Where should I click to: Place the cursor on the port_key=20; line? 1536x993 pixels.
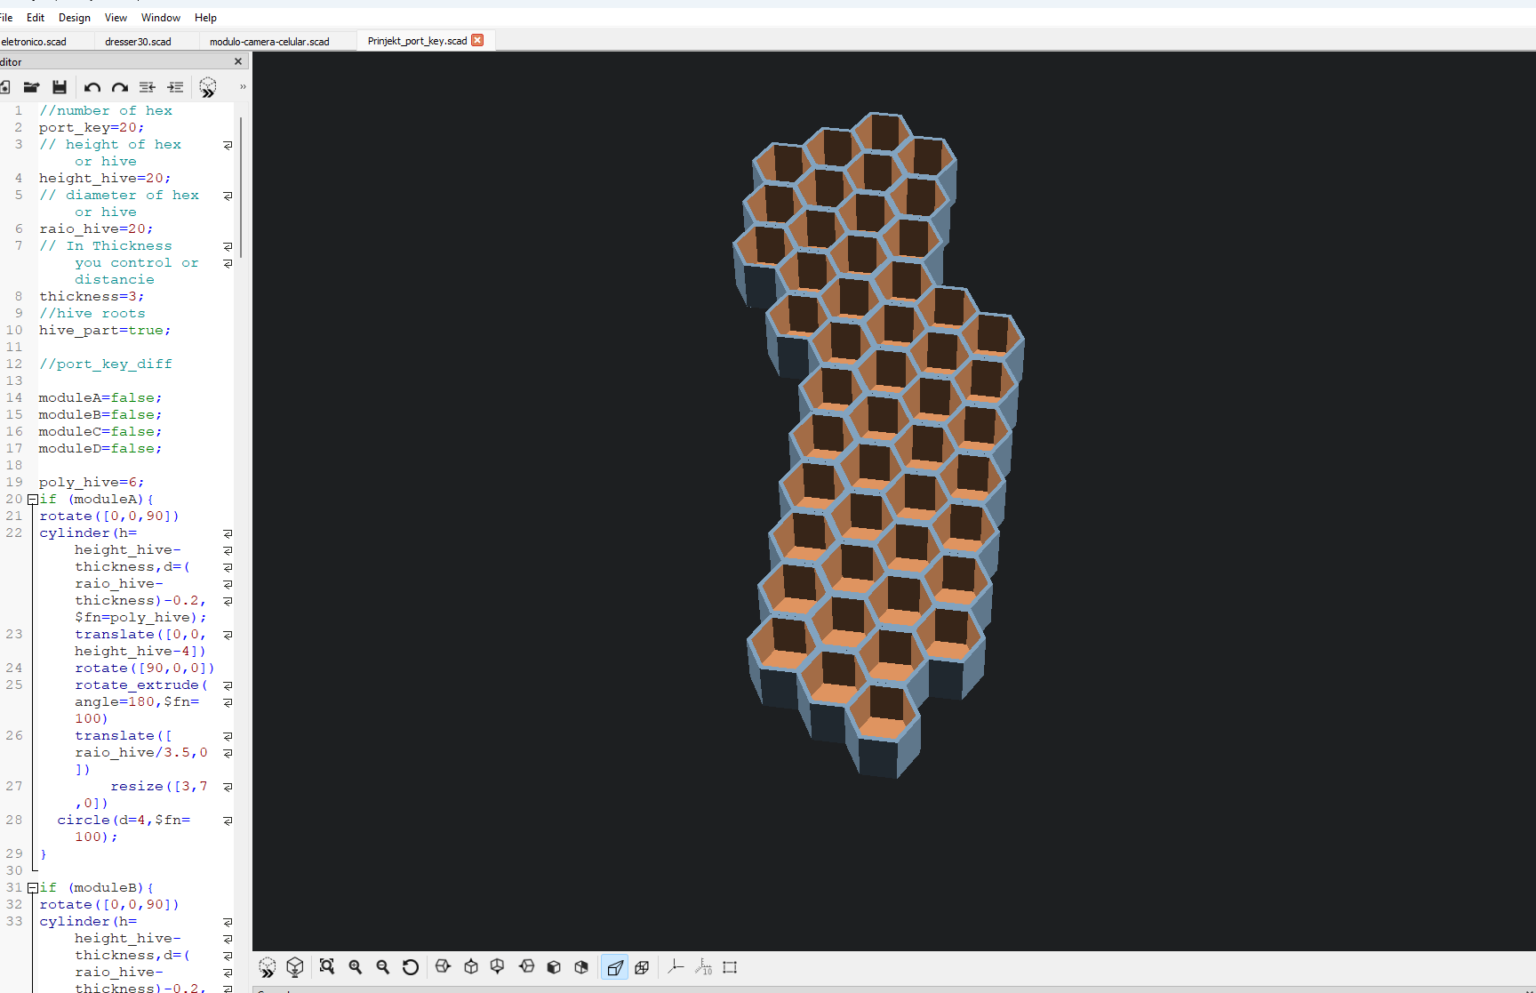91,128
